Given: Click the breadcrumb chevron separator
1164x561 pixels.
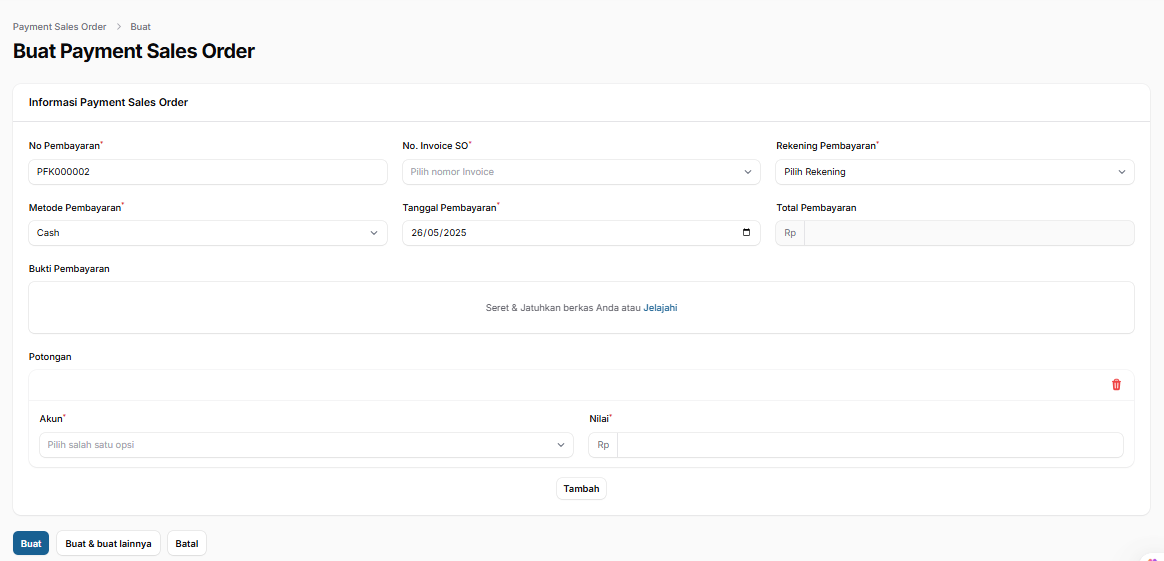Looking at the screenshot, I should (118, 27).
